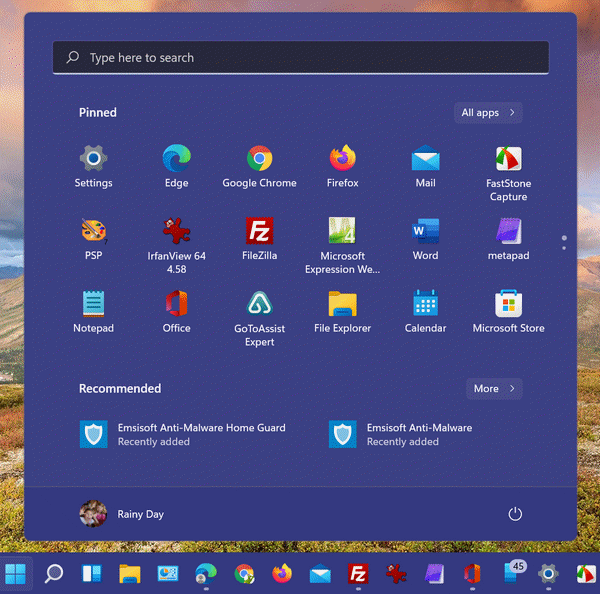Click the Windows Start button on taskbar
600x594 pixels.
point(15,574)
